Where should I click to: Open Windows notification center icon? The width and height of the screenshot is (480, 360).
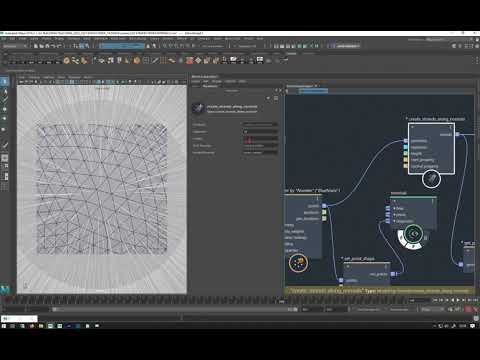click(473, 326)
